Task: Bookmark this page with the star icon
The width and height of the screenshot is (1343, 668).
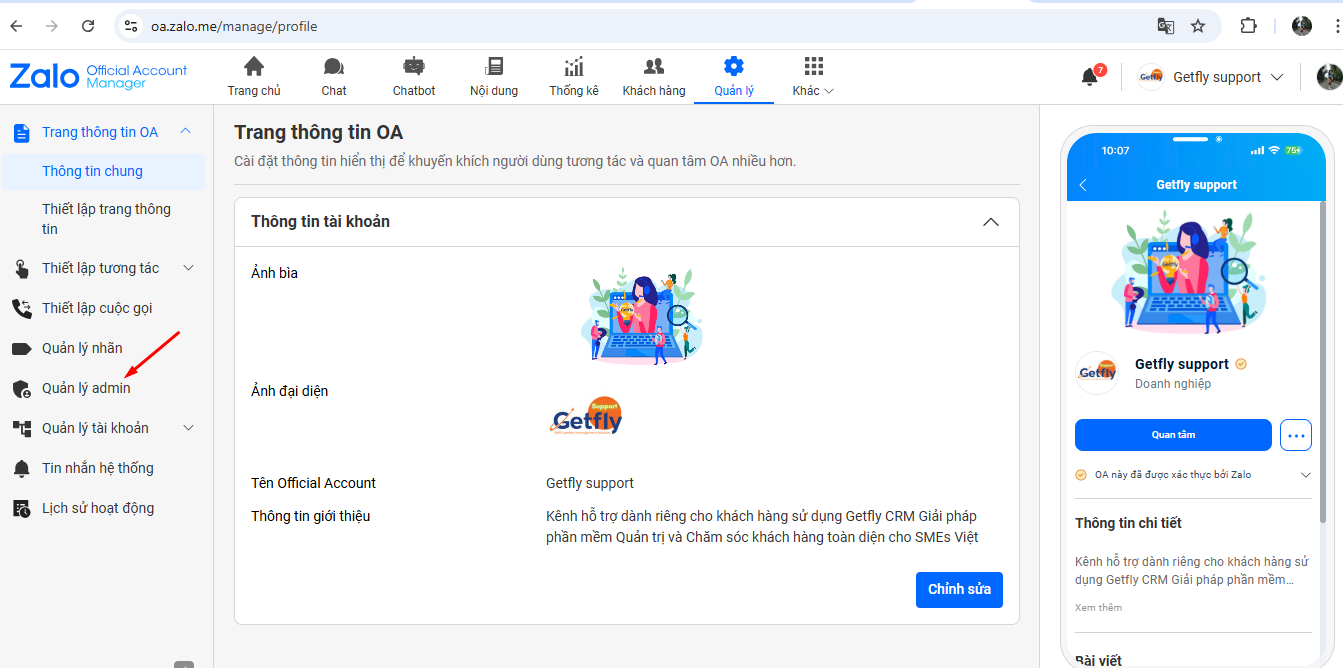Action: click(x=1198, y=26)
